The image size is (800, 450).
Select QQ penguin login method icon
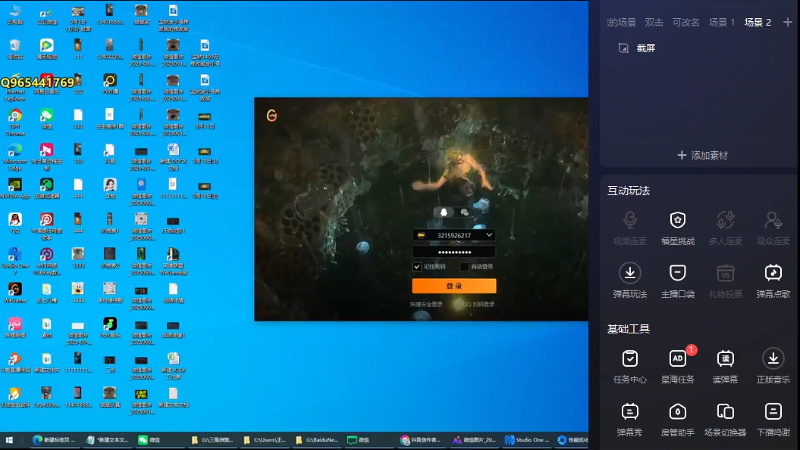tap(444, 212)
